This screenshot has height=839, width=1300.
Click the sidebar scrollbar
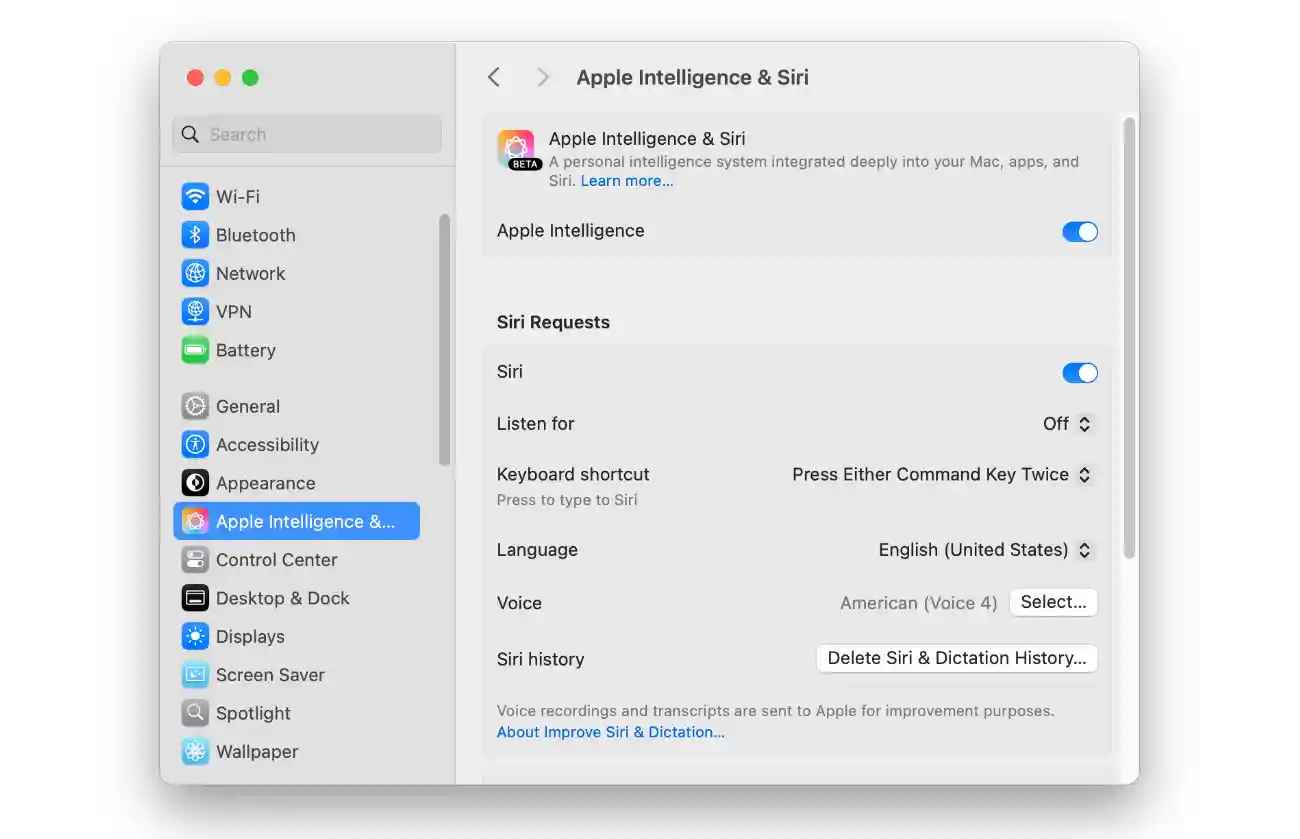[x=444, y=339]
